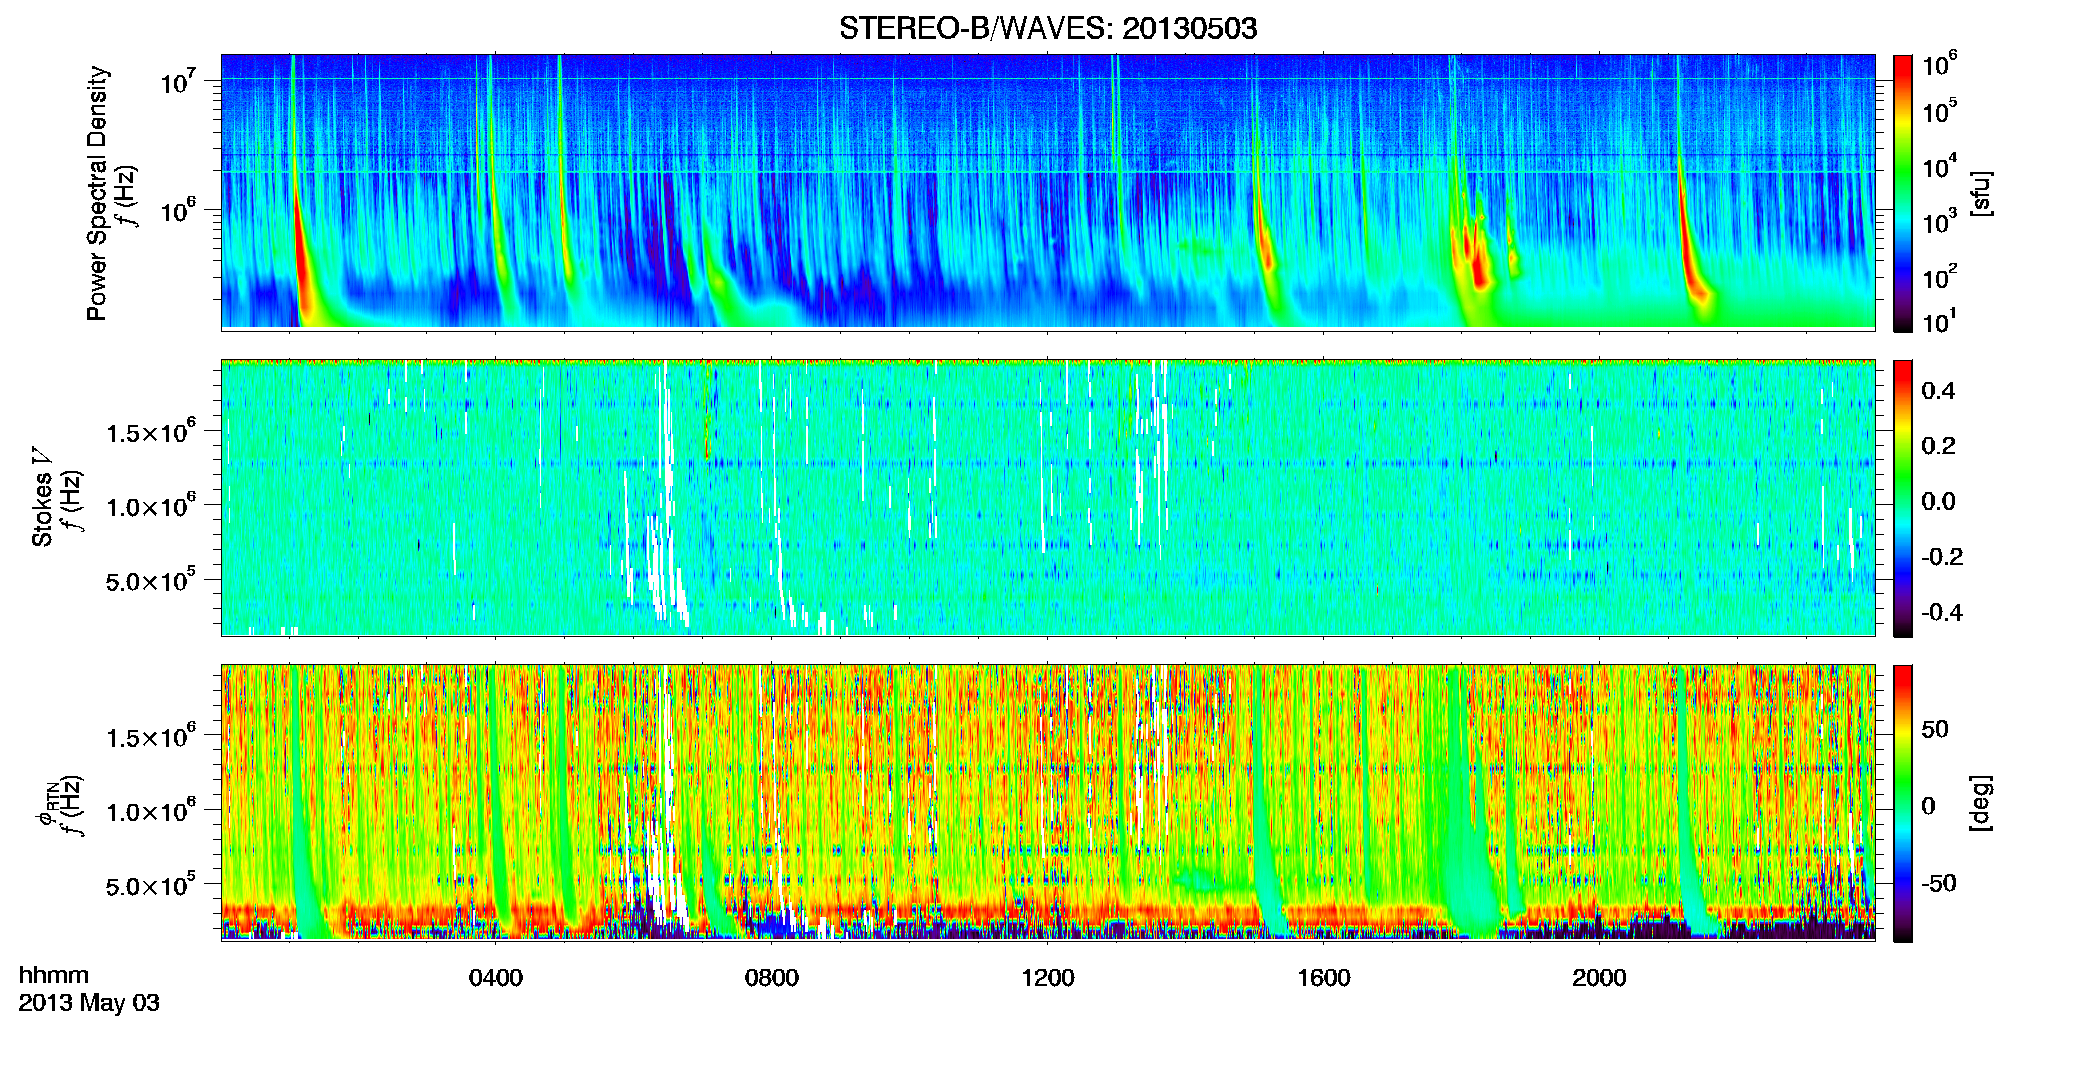Click the 0.4 label on the Stokes V colorbar
The height and width of the screenshot is (1080, 2096).
pyautogui.click(x=1938, y=390)
